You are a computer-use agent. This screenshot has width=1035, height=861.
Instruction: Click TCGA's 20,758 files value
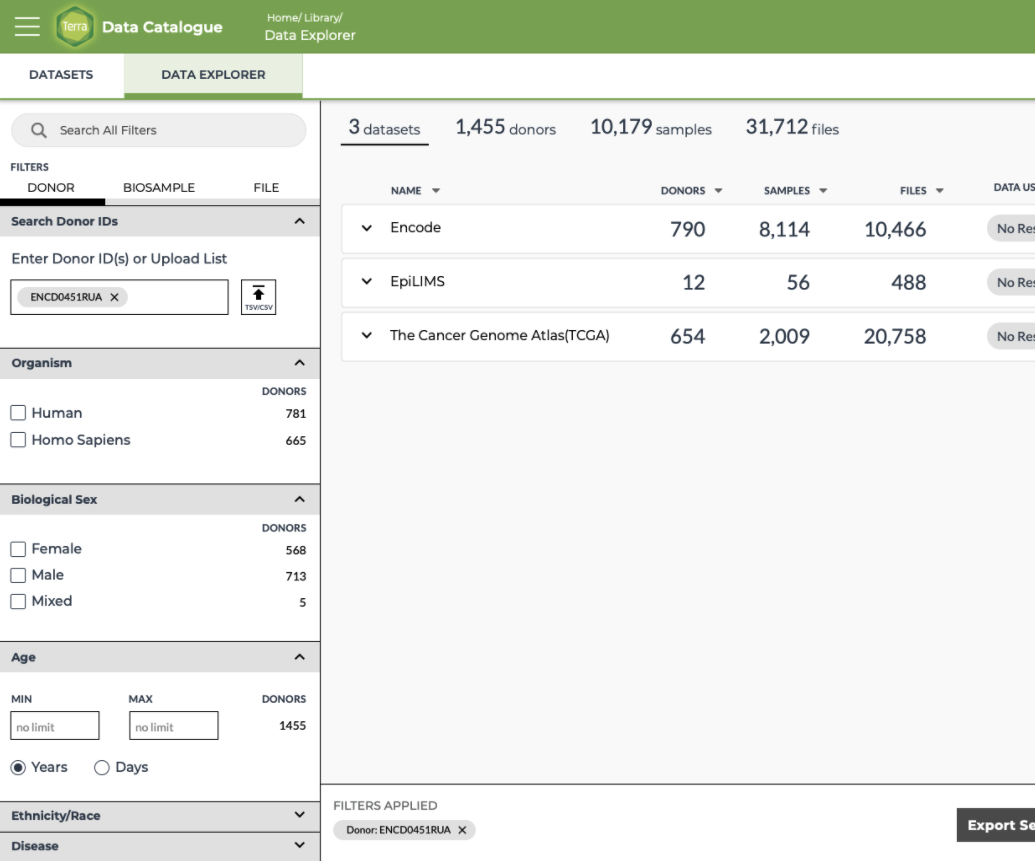pos(895,336)
